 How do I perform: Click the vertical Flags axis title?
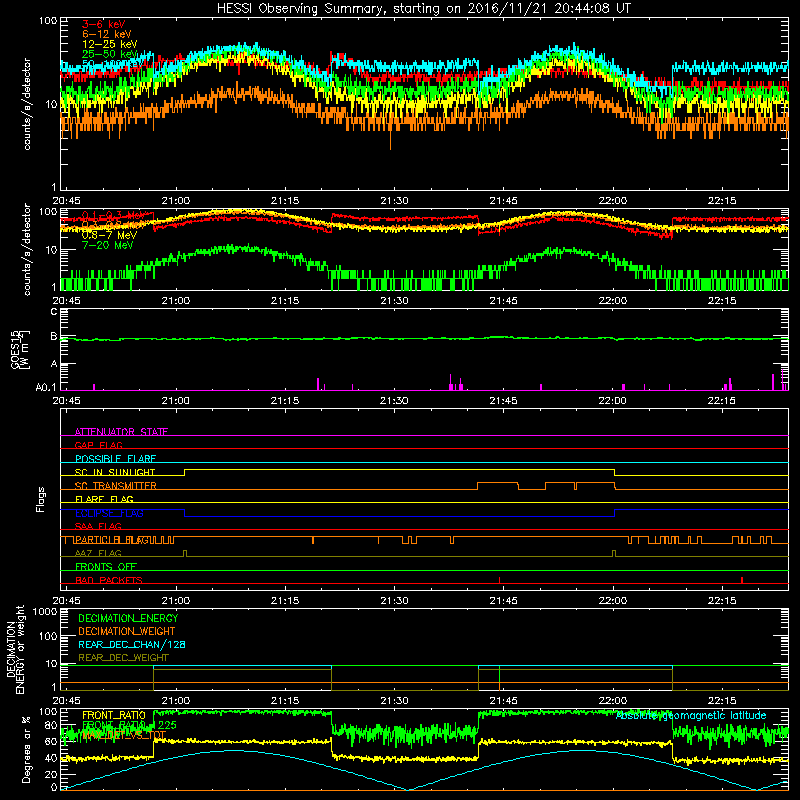41,499
